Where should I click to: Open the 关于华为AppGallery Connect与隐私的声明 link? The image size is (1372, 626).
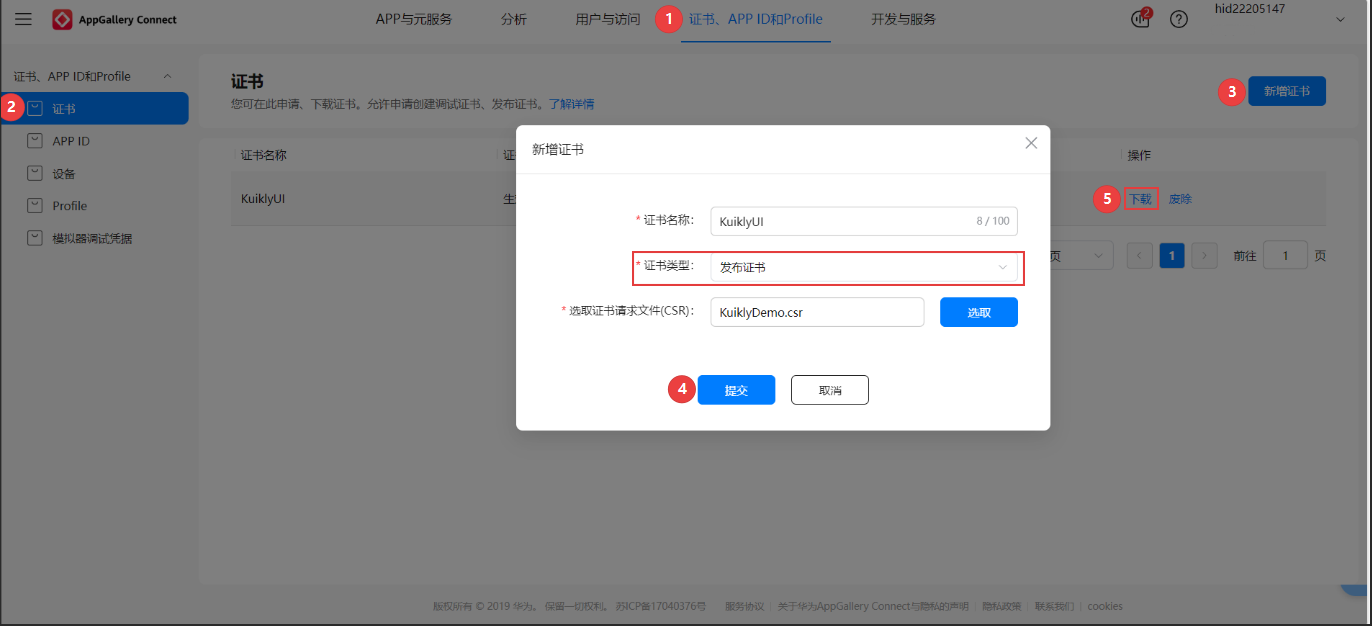(873, 606)
